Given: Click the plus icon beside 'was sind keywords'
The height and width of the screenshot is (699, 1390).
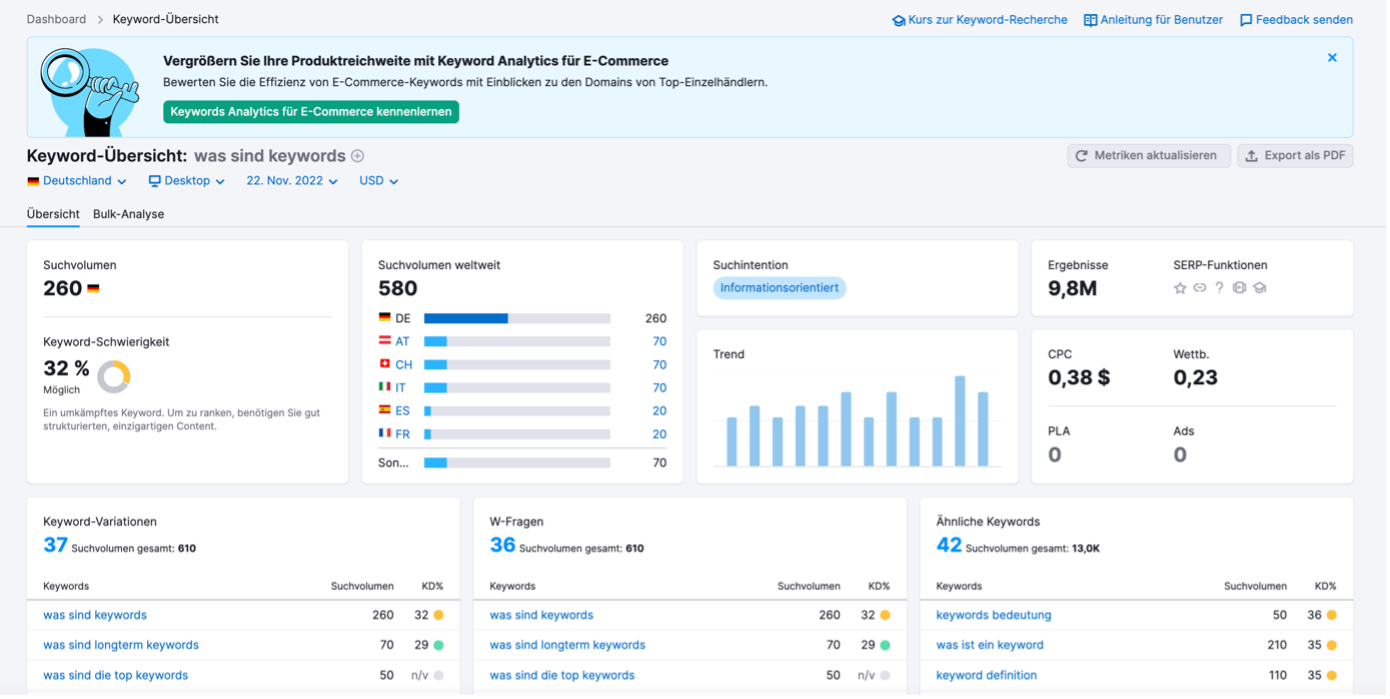Looking at the screenshot, I should coord(358,156).
